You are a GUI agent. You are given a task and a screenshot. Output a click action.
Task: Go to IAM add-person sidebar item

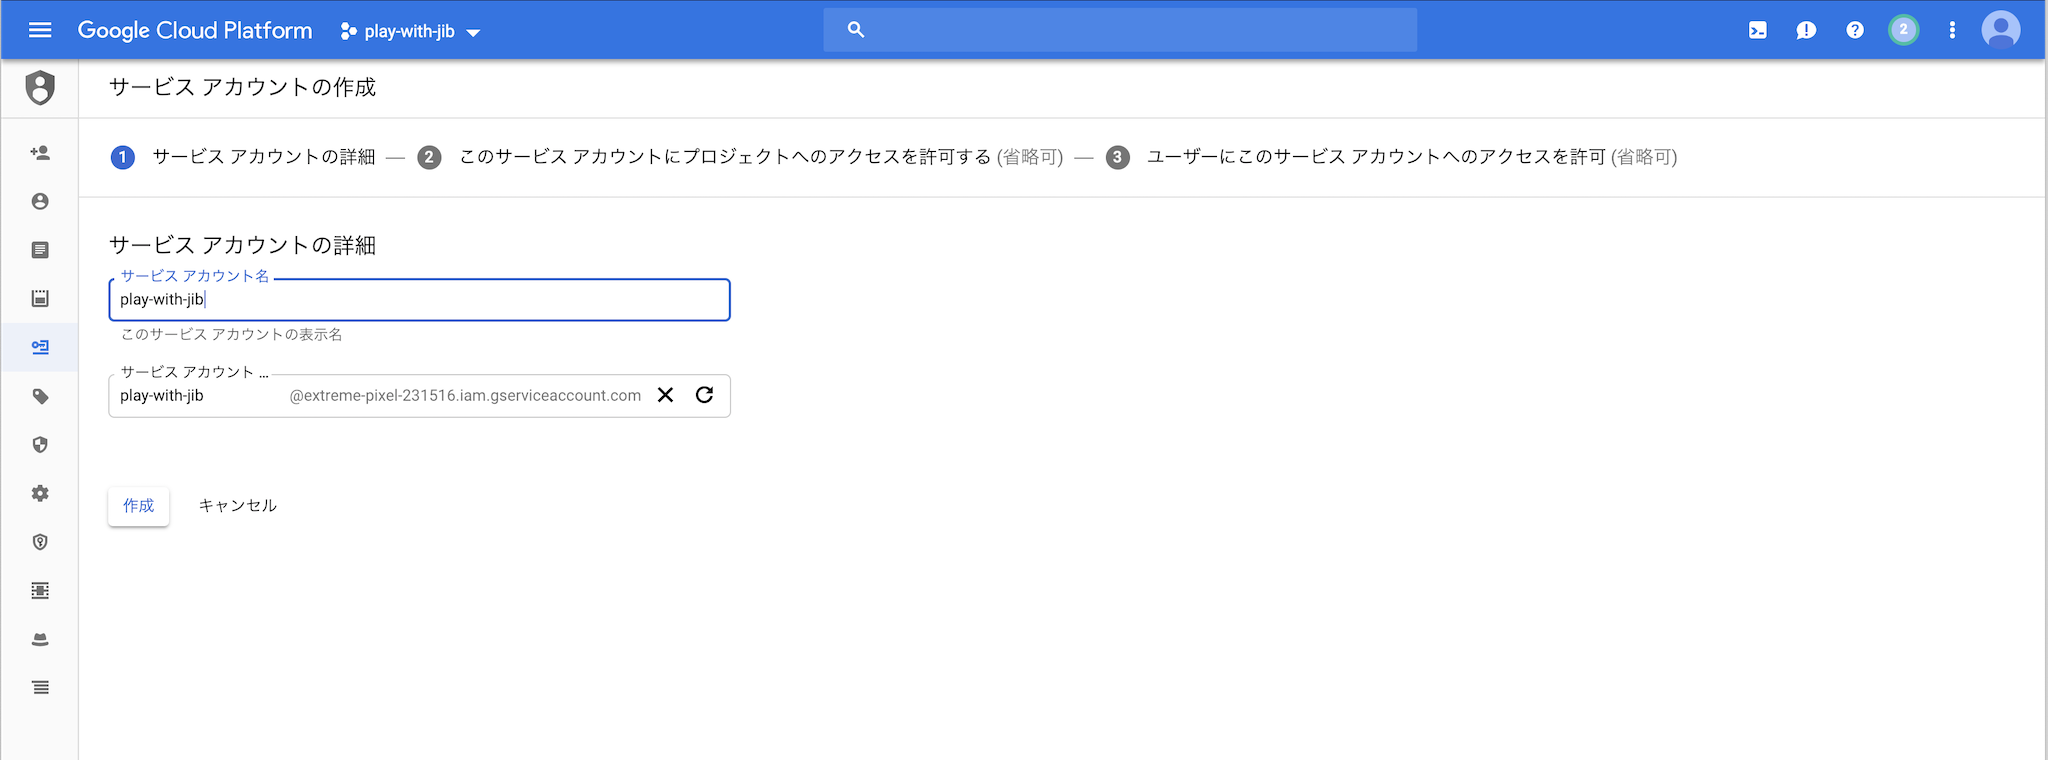click(x=40, y=153)
